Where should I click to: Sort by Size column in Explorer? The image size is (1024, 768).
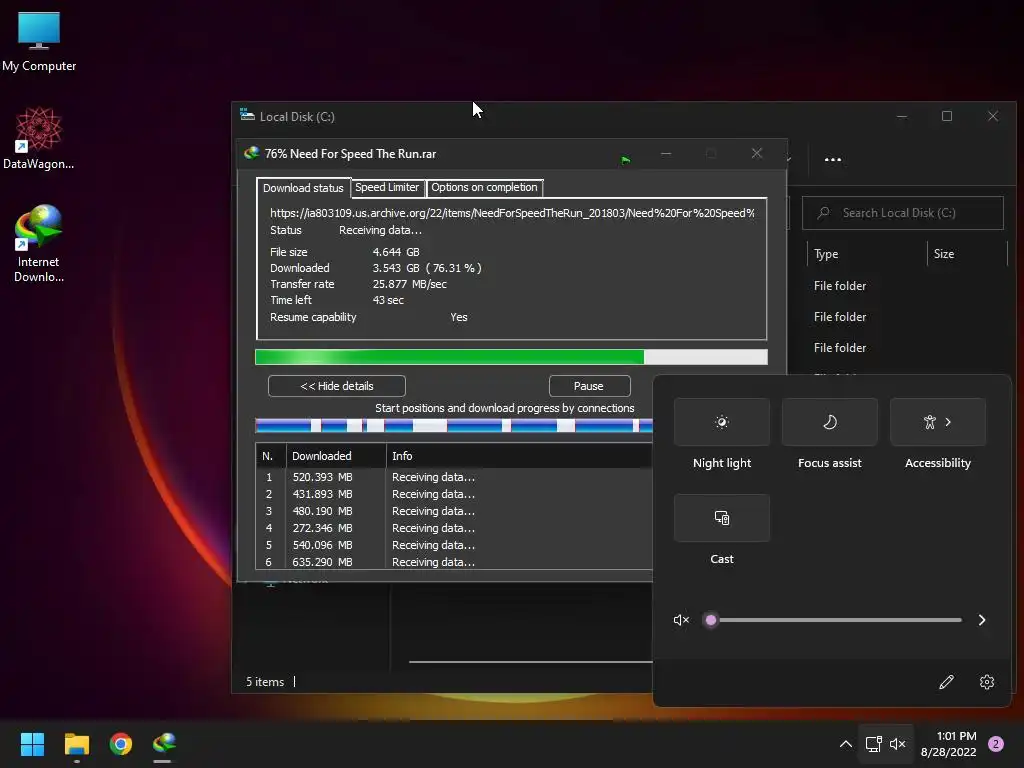pyautogui.click(x=967, y=254)
